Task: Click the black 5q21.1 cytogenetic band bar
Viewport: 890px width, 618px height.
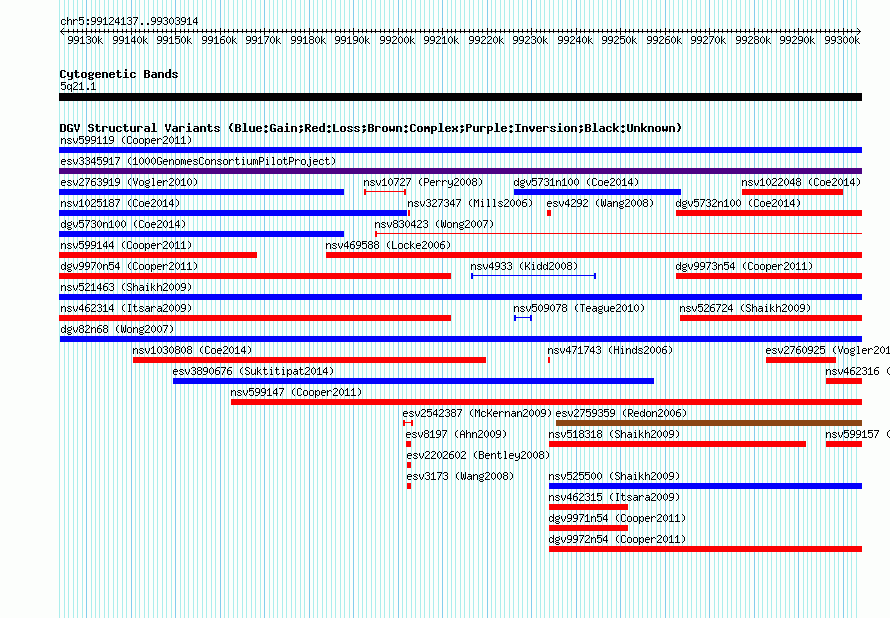Action: point(460,97)
